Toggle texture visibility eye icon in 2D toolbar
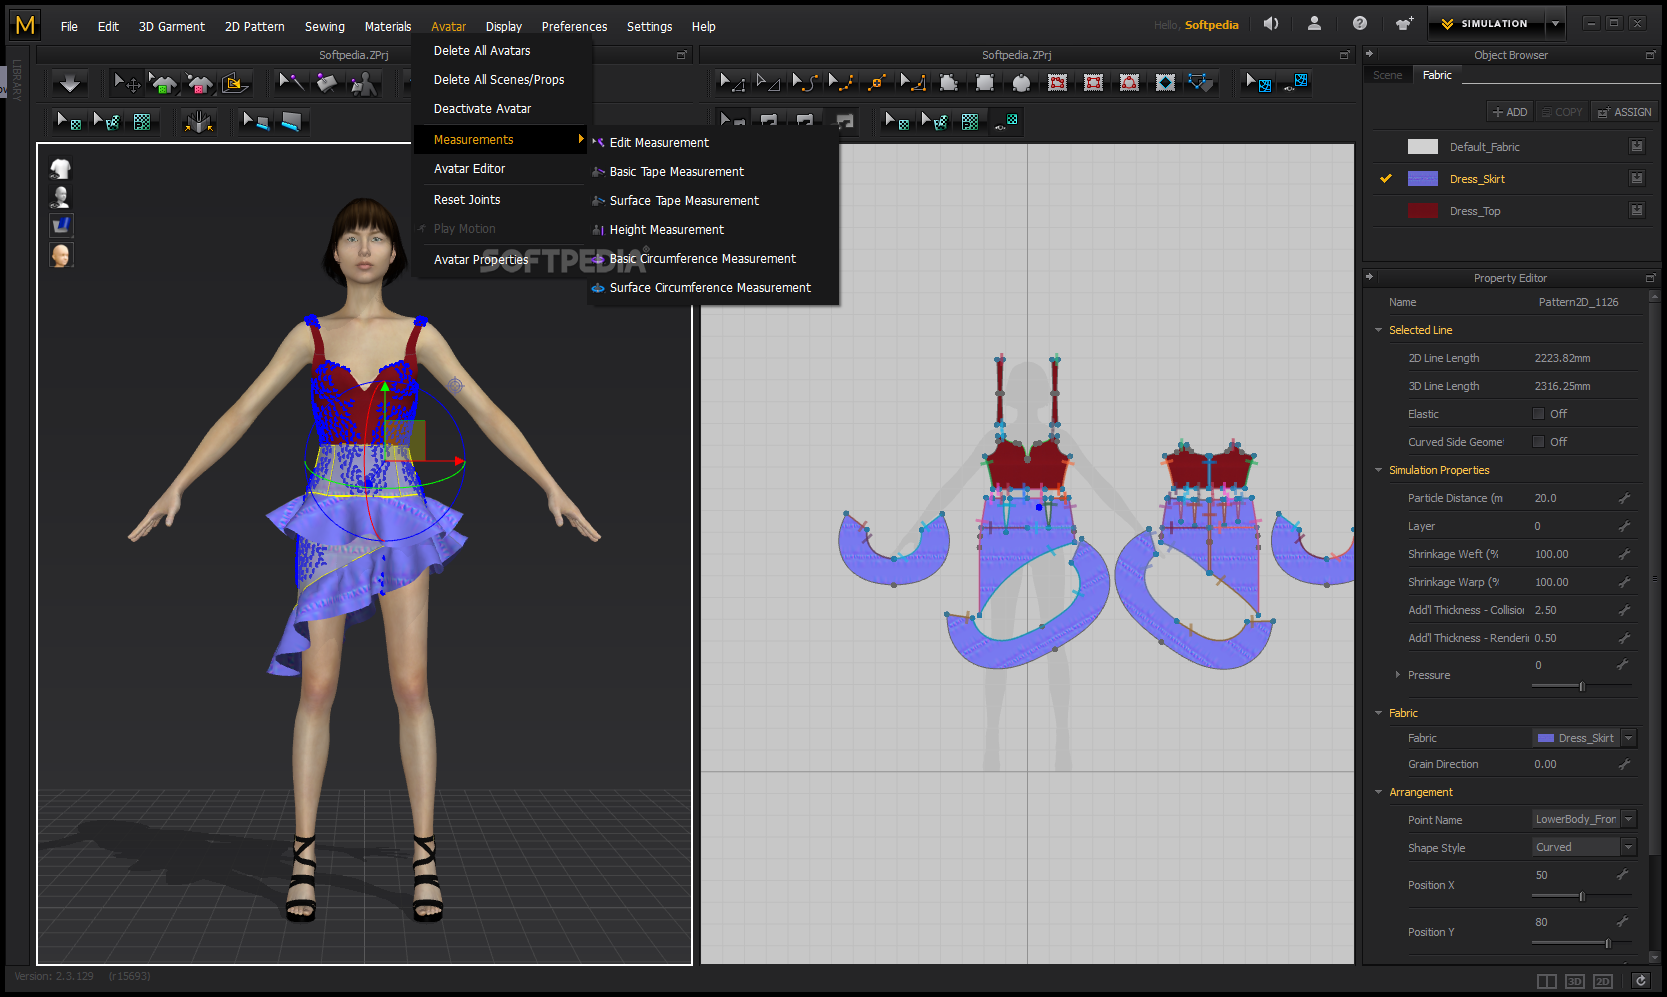Viewport: 1667px width, 997px height. (x=1006, y=121)
